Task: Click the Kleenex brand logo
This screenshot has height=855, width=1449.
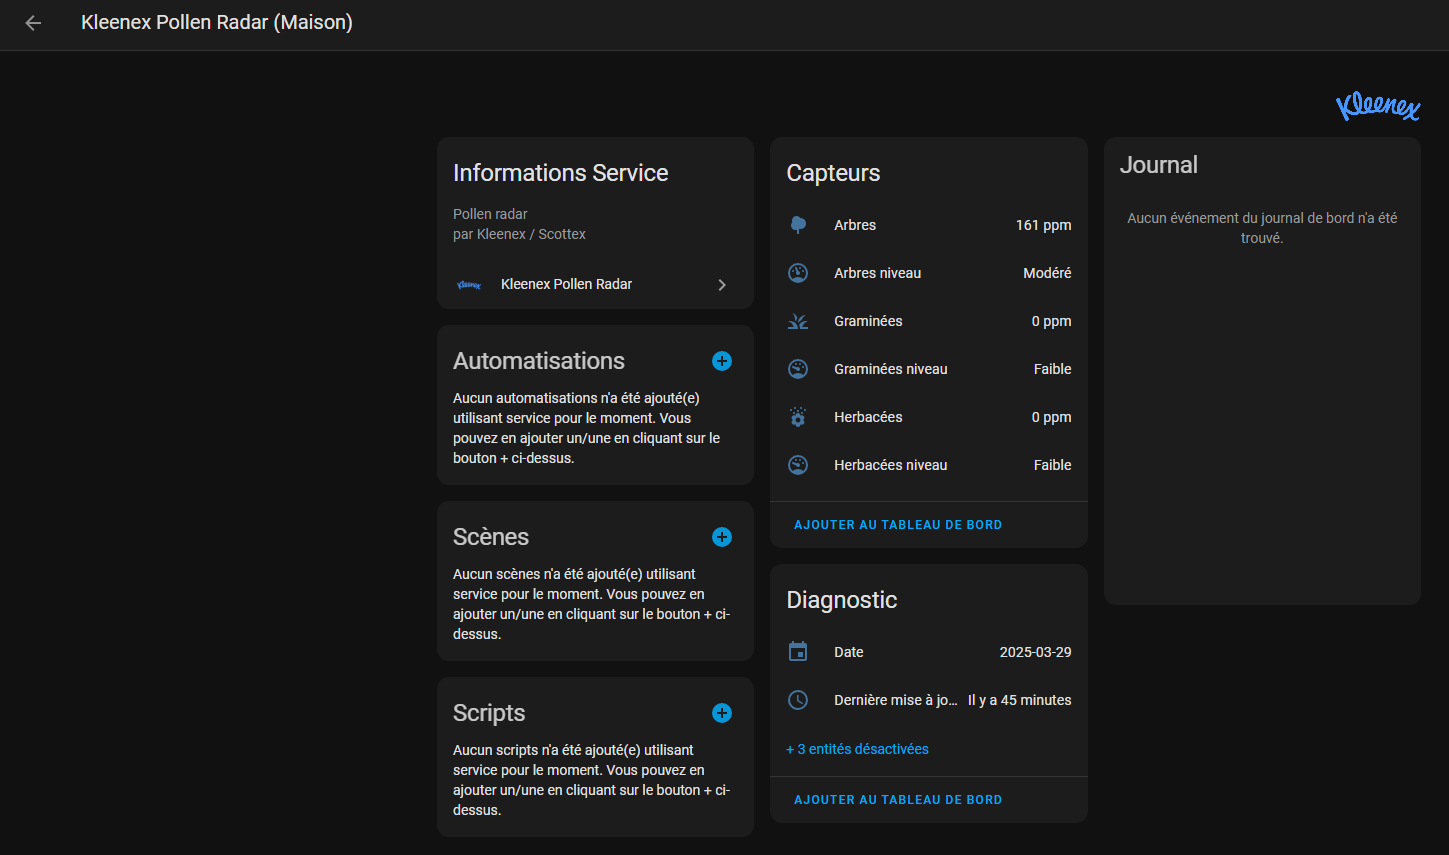Action: [x=1378, y=105]
